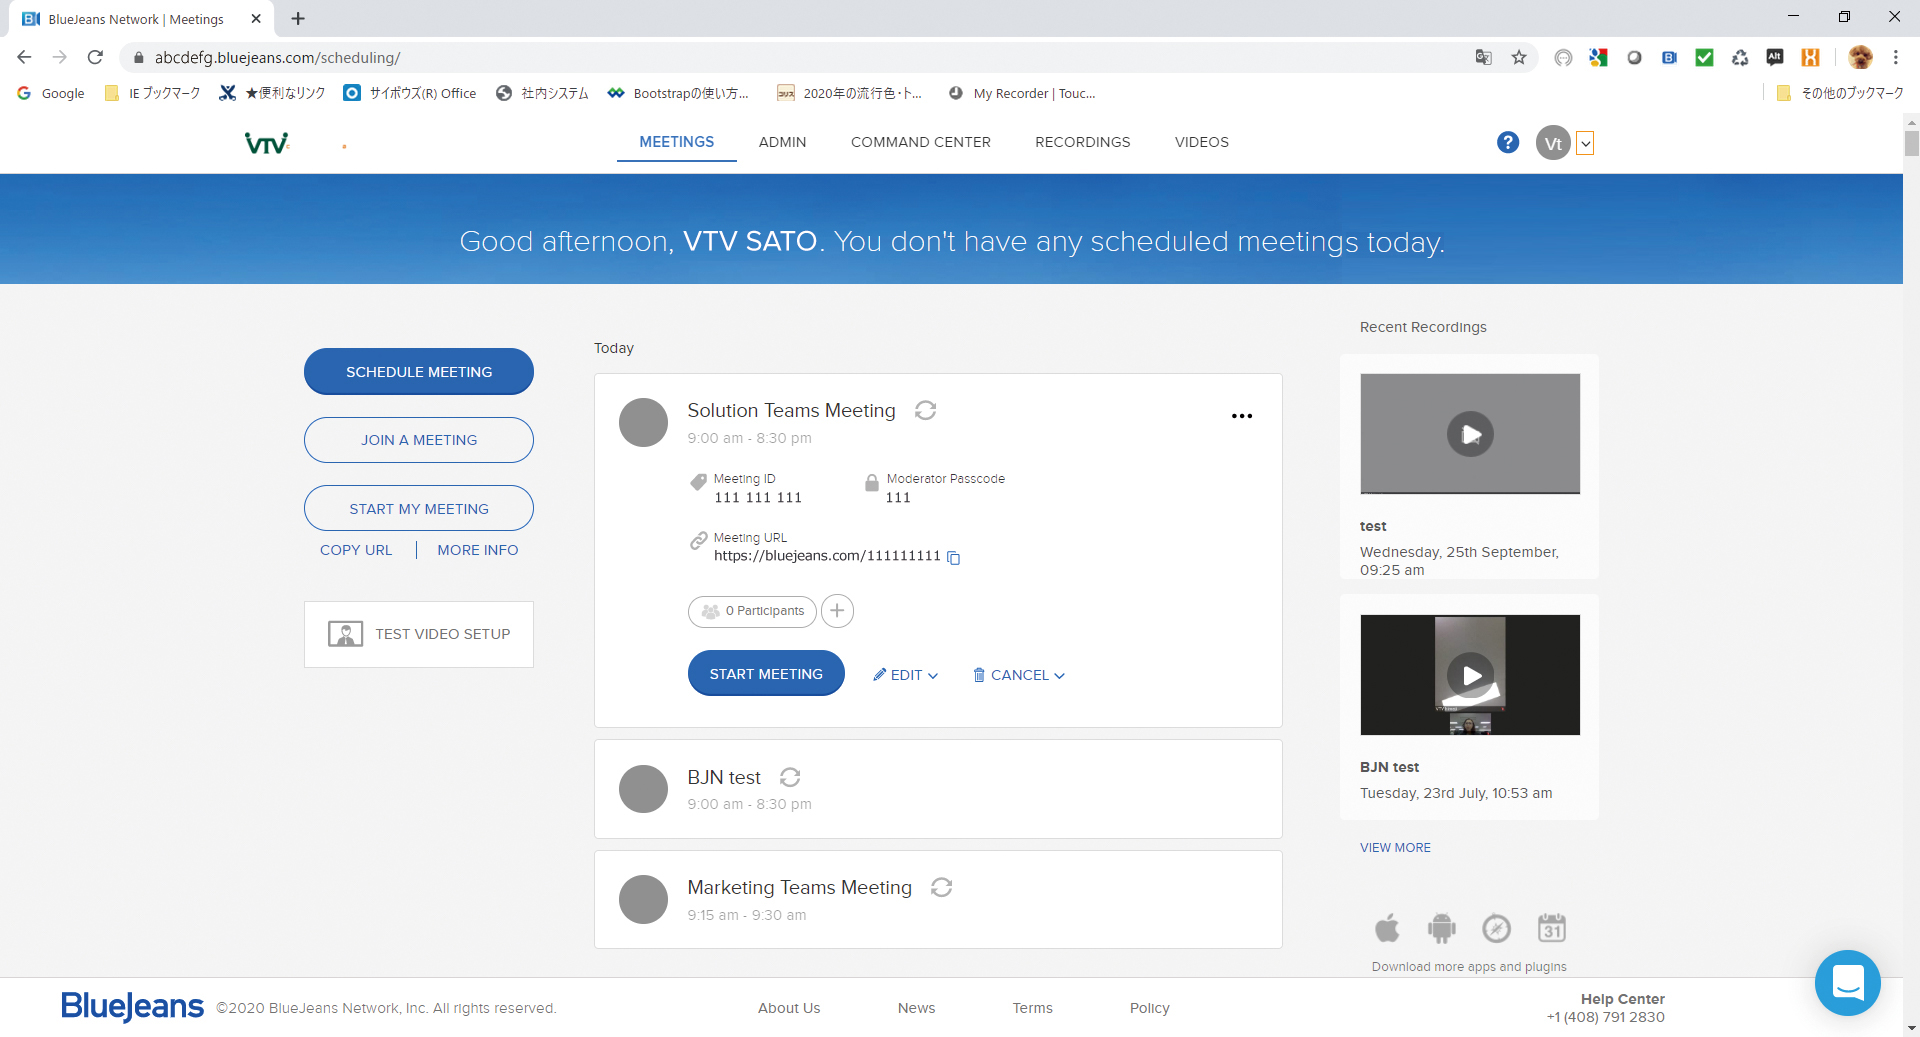The width and height of the screenshot is (1920, 1037).
Task: Download the Apple app via icon
Action: [x=1387, y=928]
